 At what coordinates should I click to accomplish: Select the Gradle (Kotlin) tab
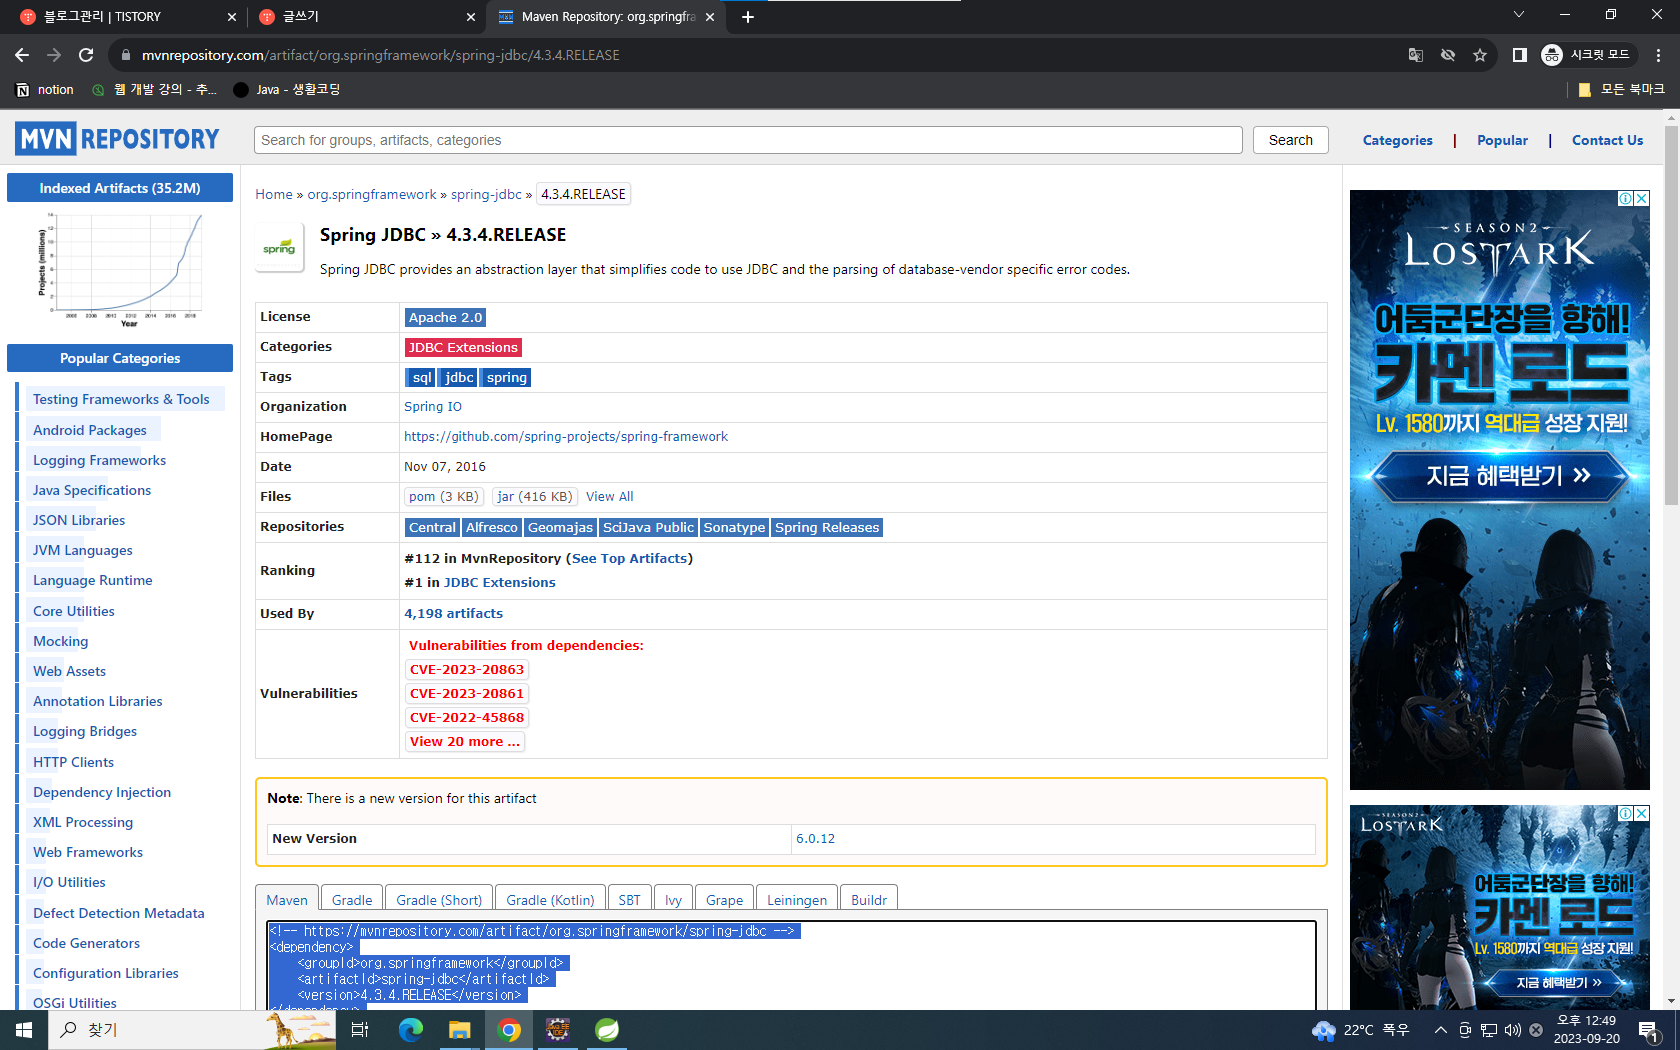(550, 900)
